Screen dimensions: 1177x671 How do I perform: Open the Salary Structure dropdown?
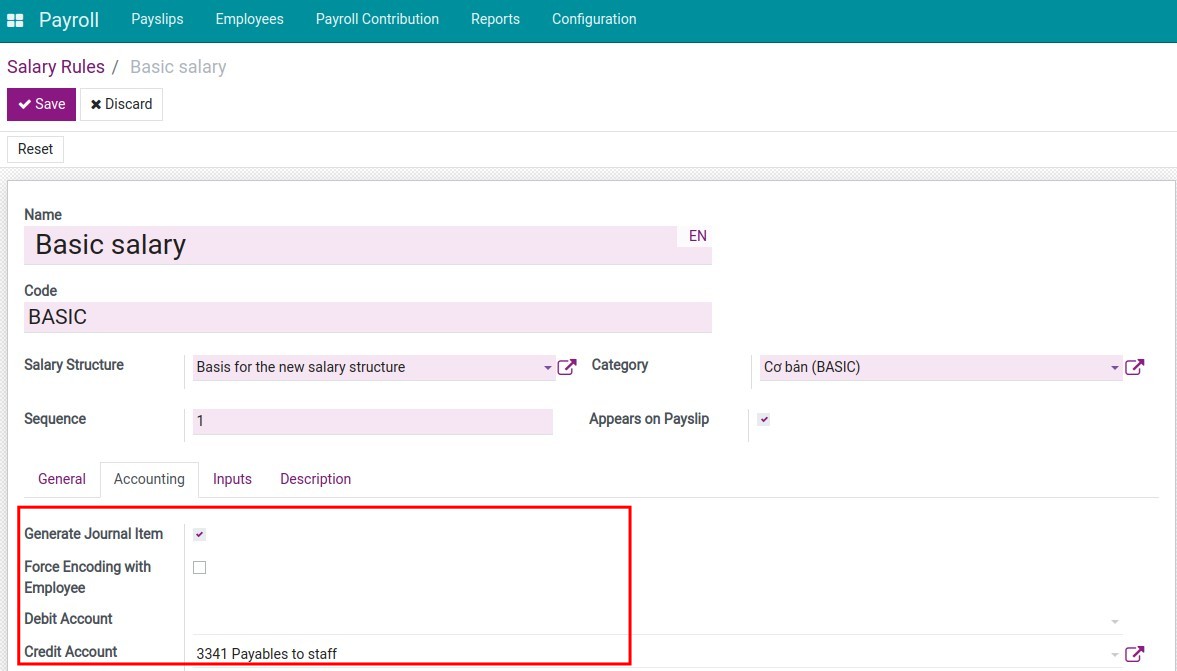point(546,368)
